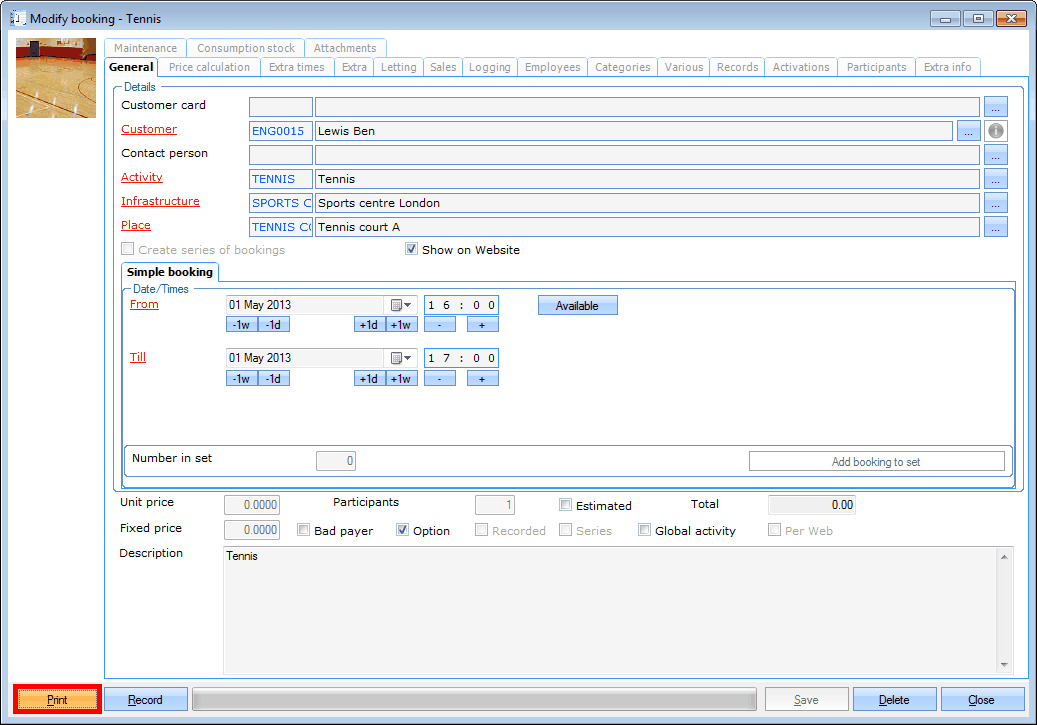Screen dimensions: 1037x725
Task: Switch to the Price calculation tab
Action: click(x=208, y=67)
